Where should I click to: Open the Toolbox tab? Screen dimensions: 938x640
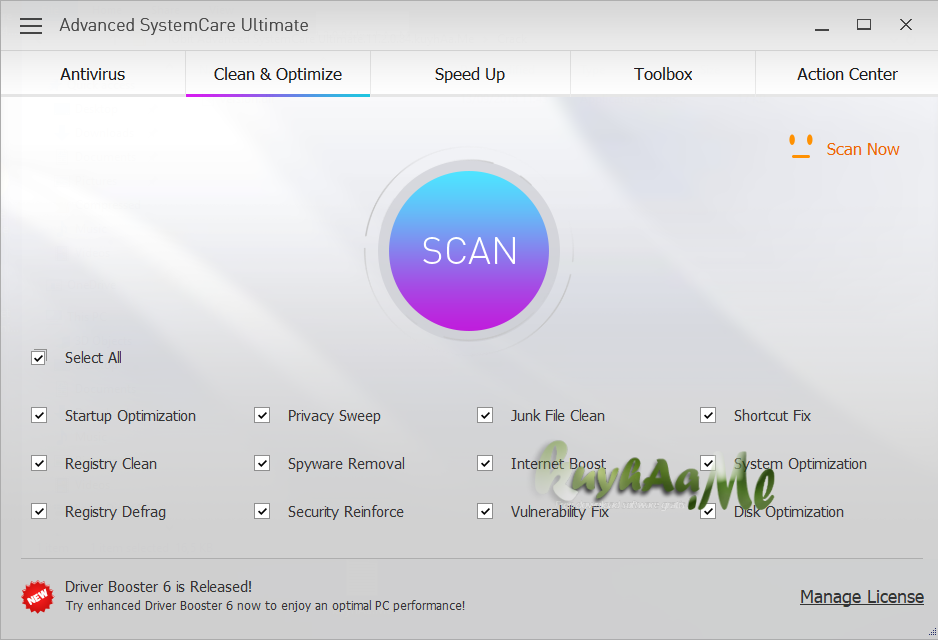(x=663, y=74)
